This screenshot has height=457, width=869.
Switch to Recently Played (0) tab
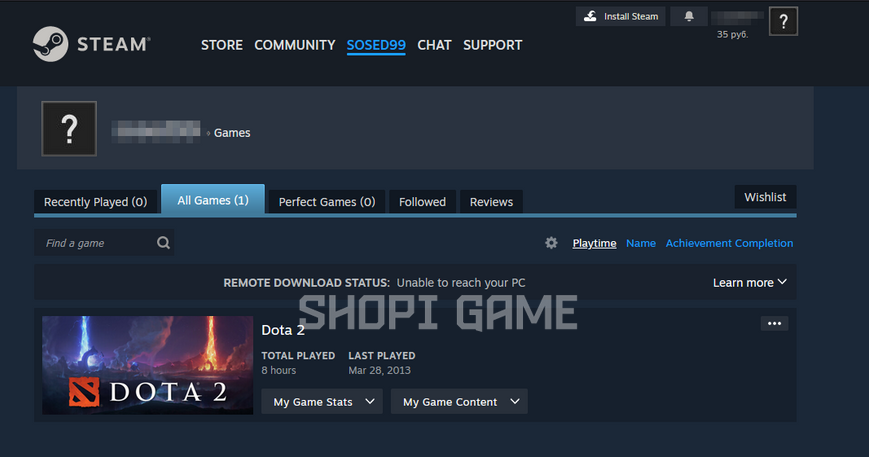pos(95,202)
